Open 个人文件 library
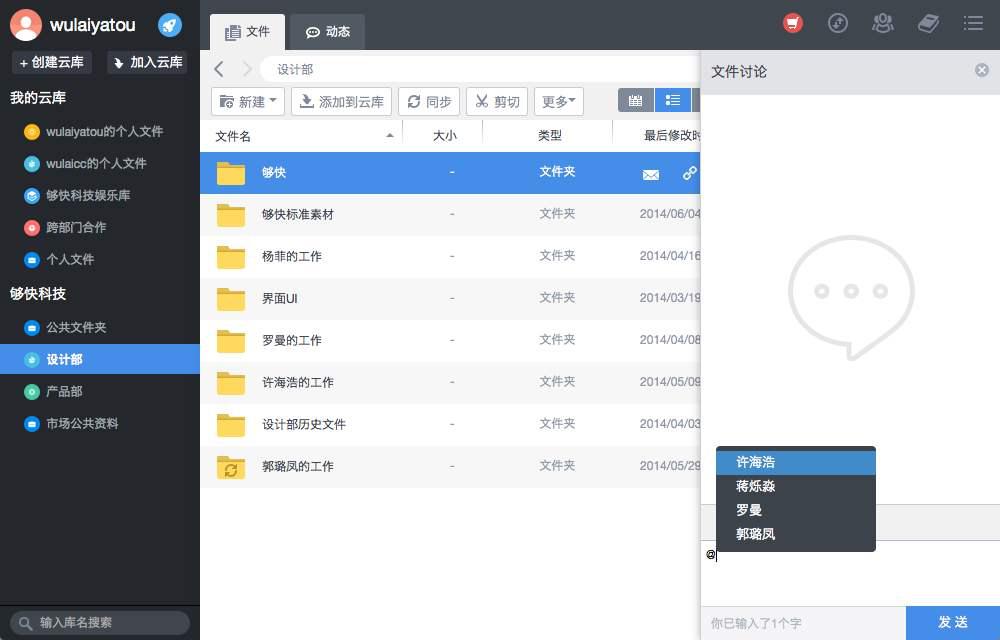 100,259
